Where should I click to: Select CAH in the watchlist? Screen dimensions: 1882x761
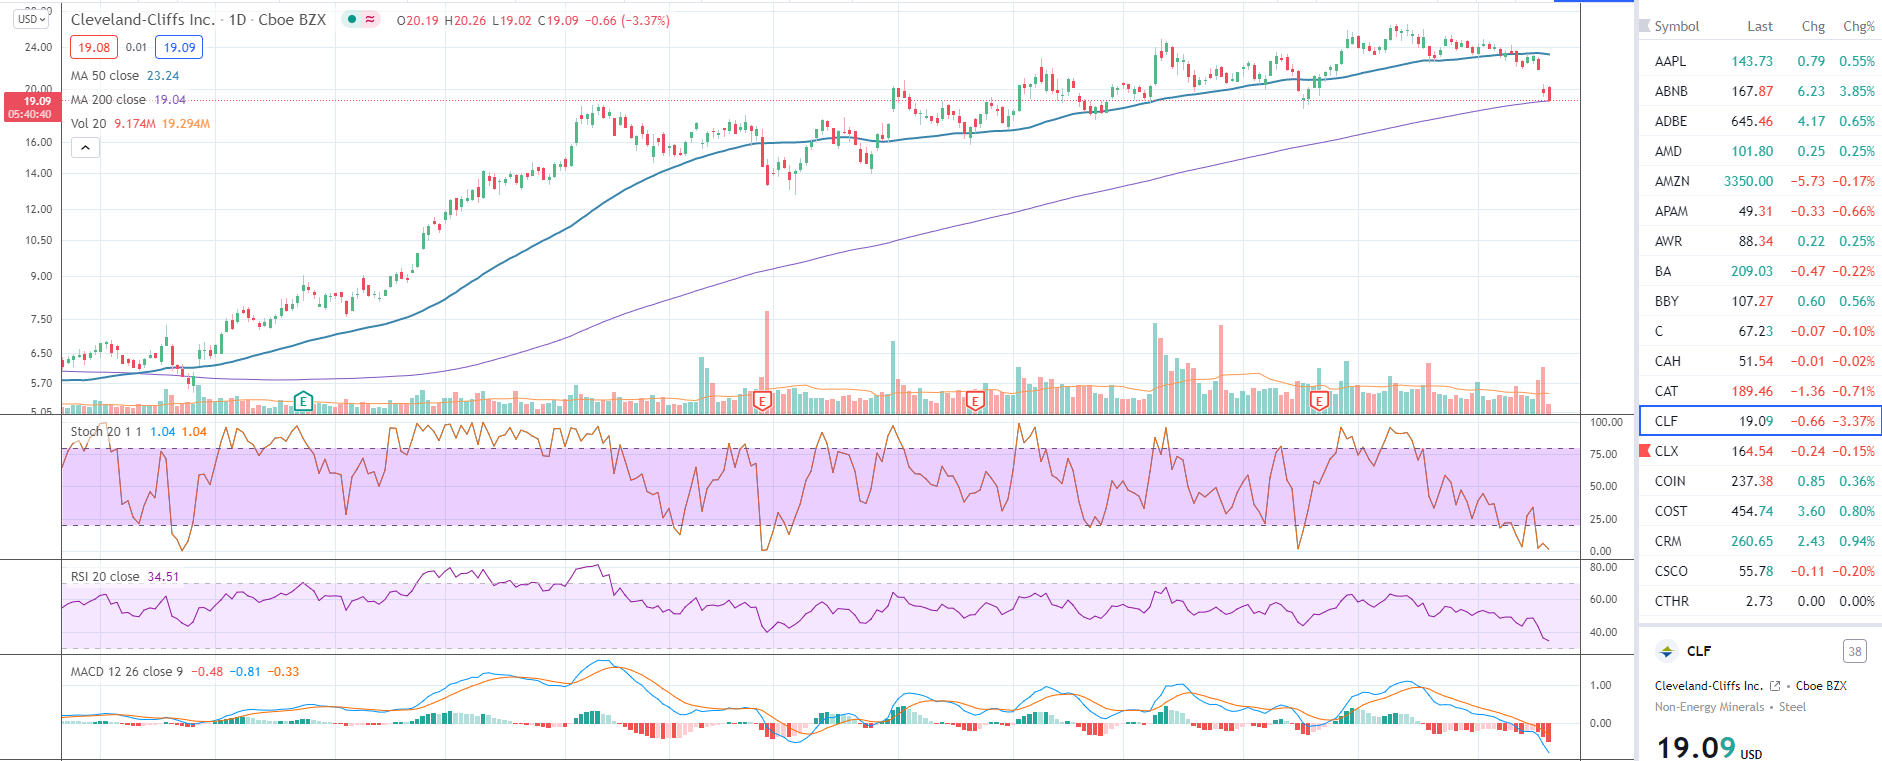pos(1760,361)
